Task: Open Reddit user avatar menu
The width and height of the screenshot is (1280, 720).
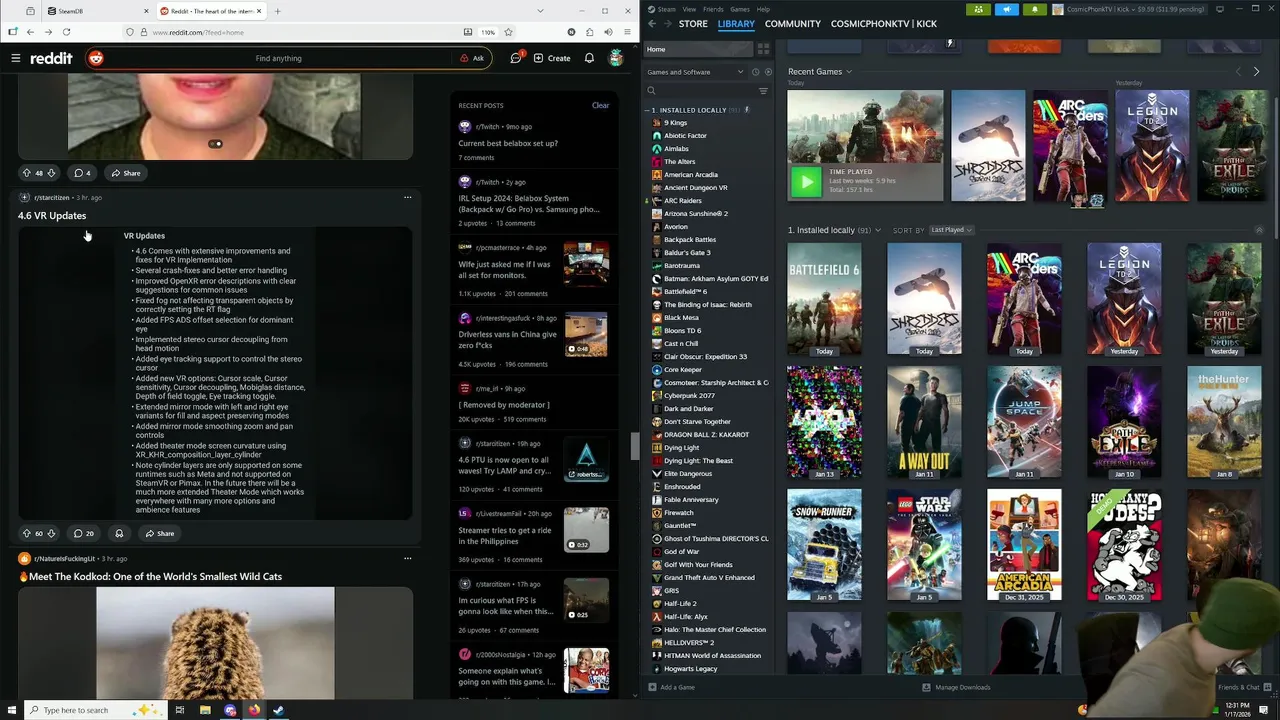Action: [617, 58]
